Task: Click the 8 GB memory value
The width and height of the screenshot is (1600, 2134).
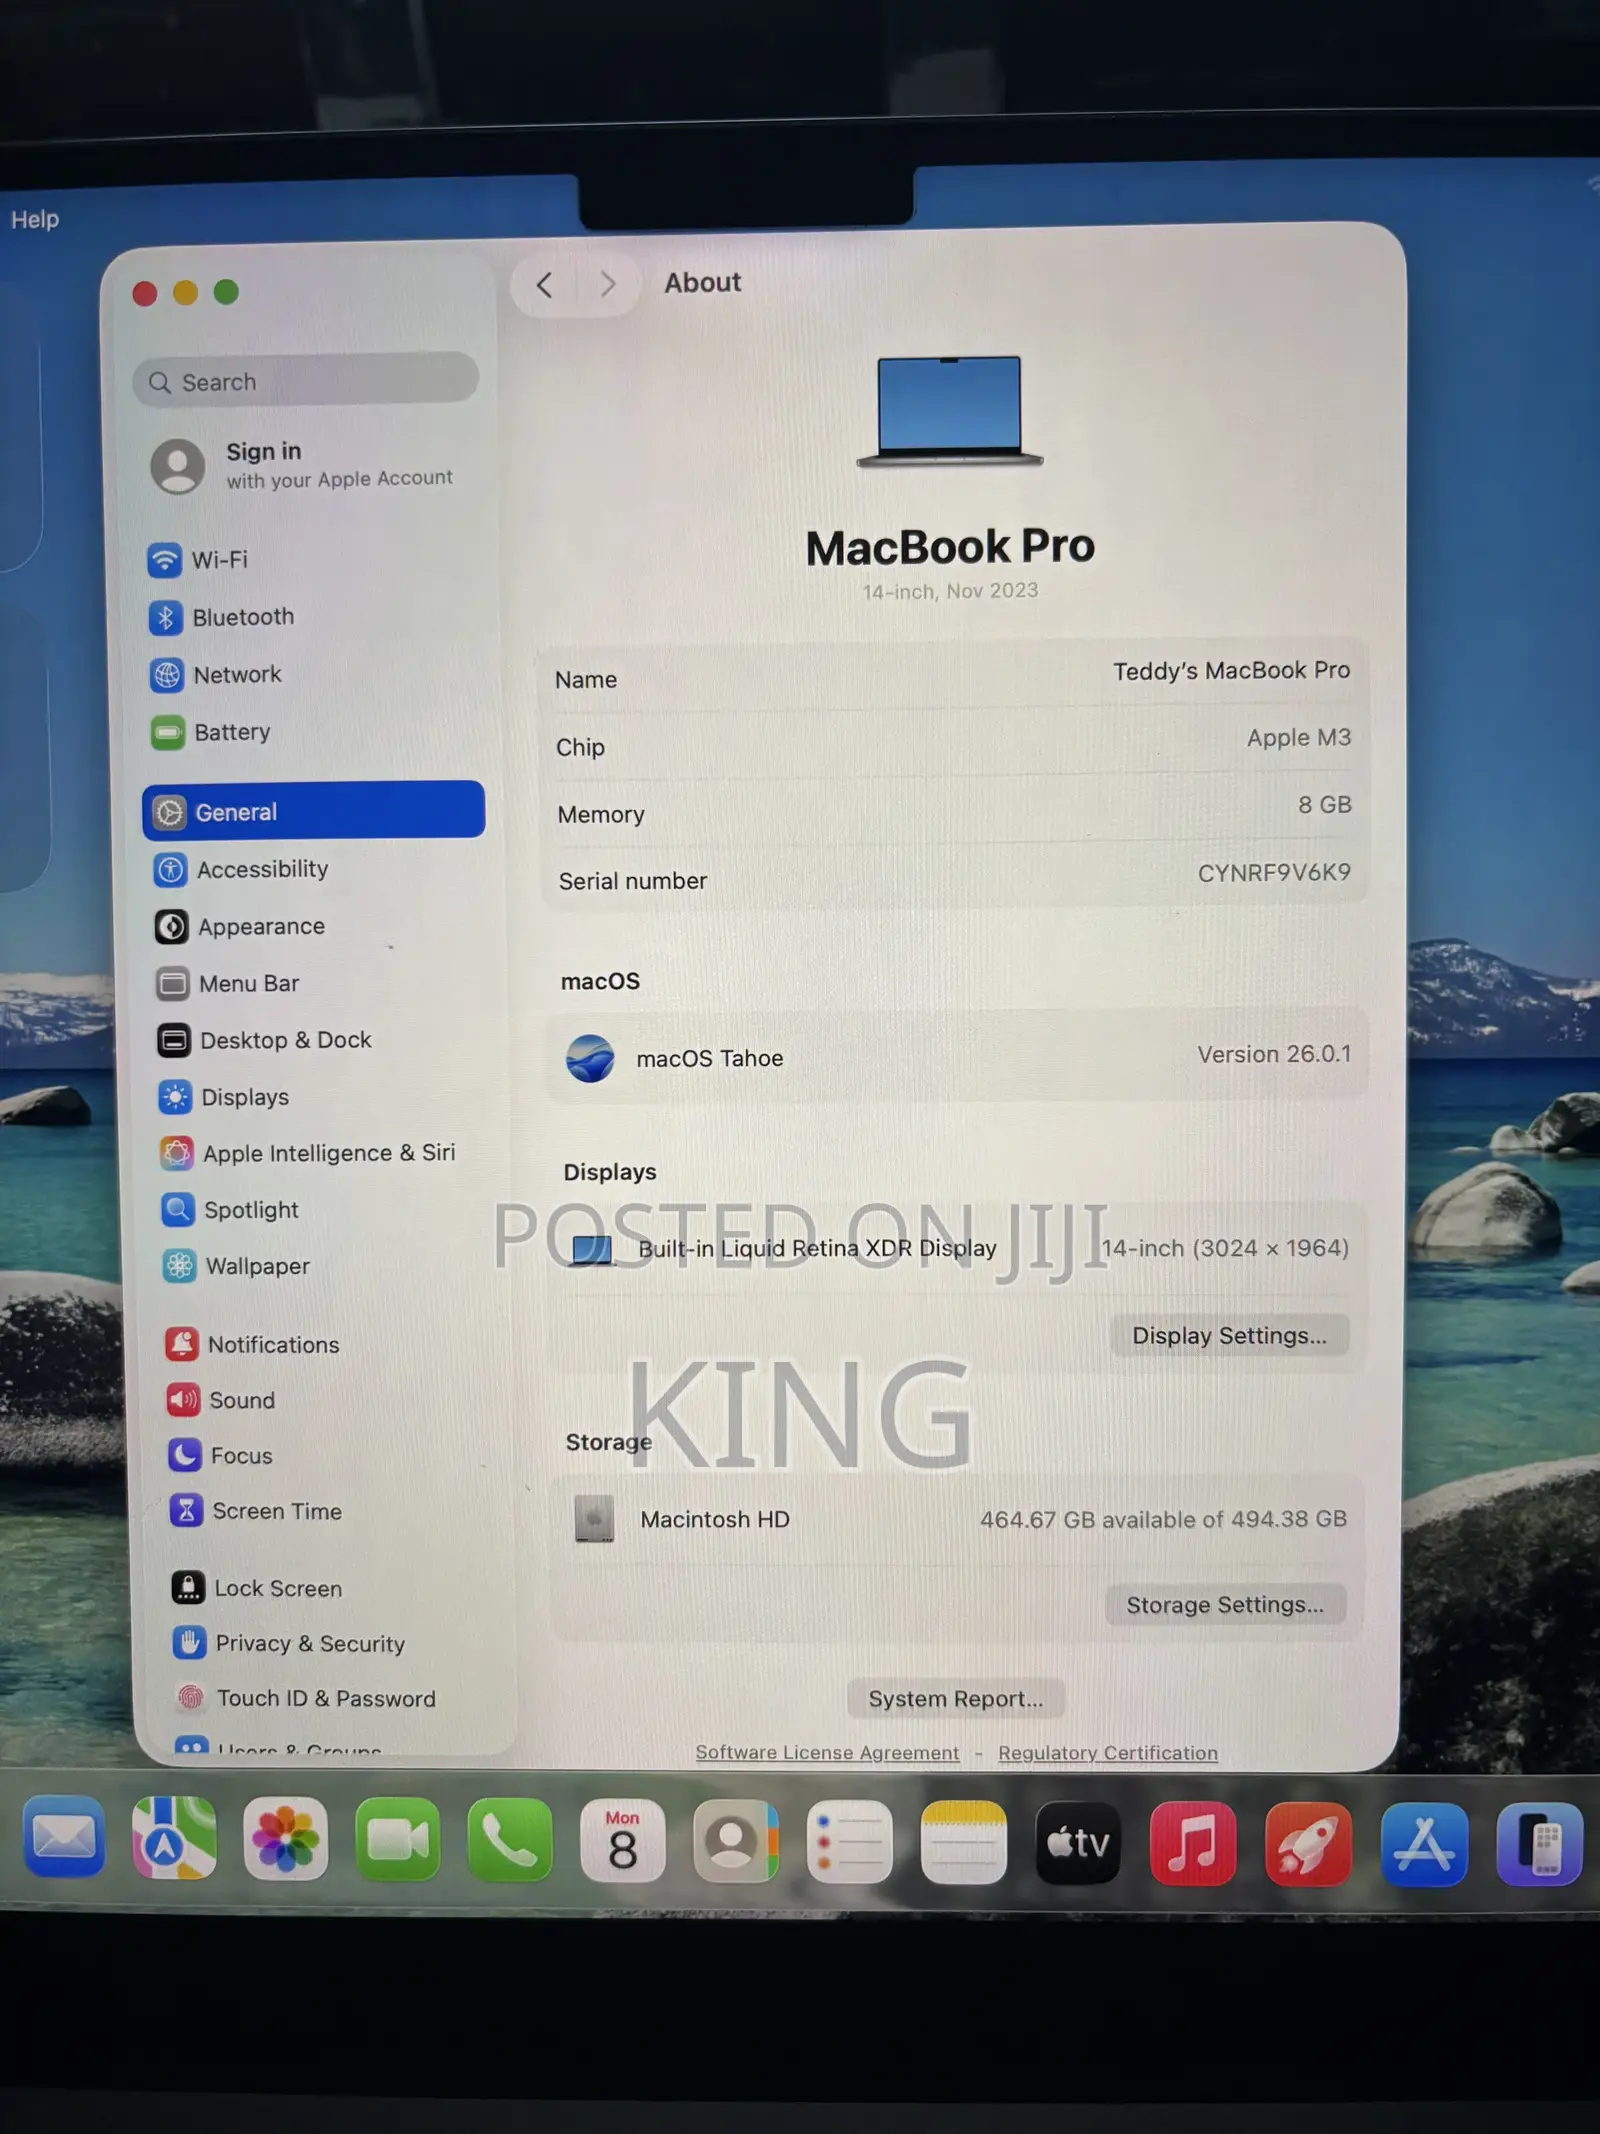Action: [x=1325, y=805]
